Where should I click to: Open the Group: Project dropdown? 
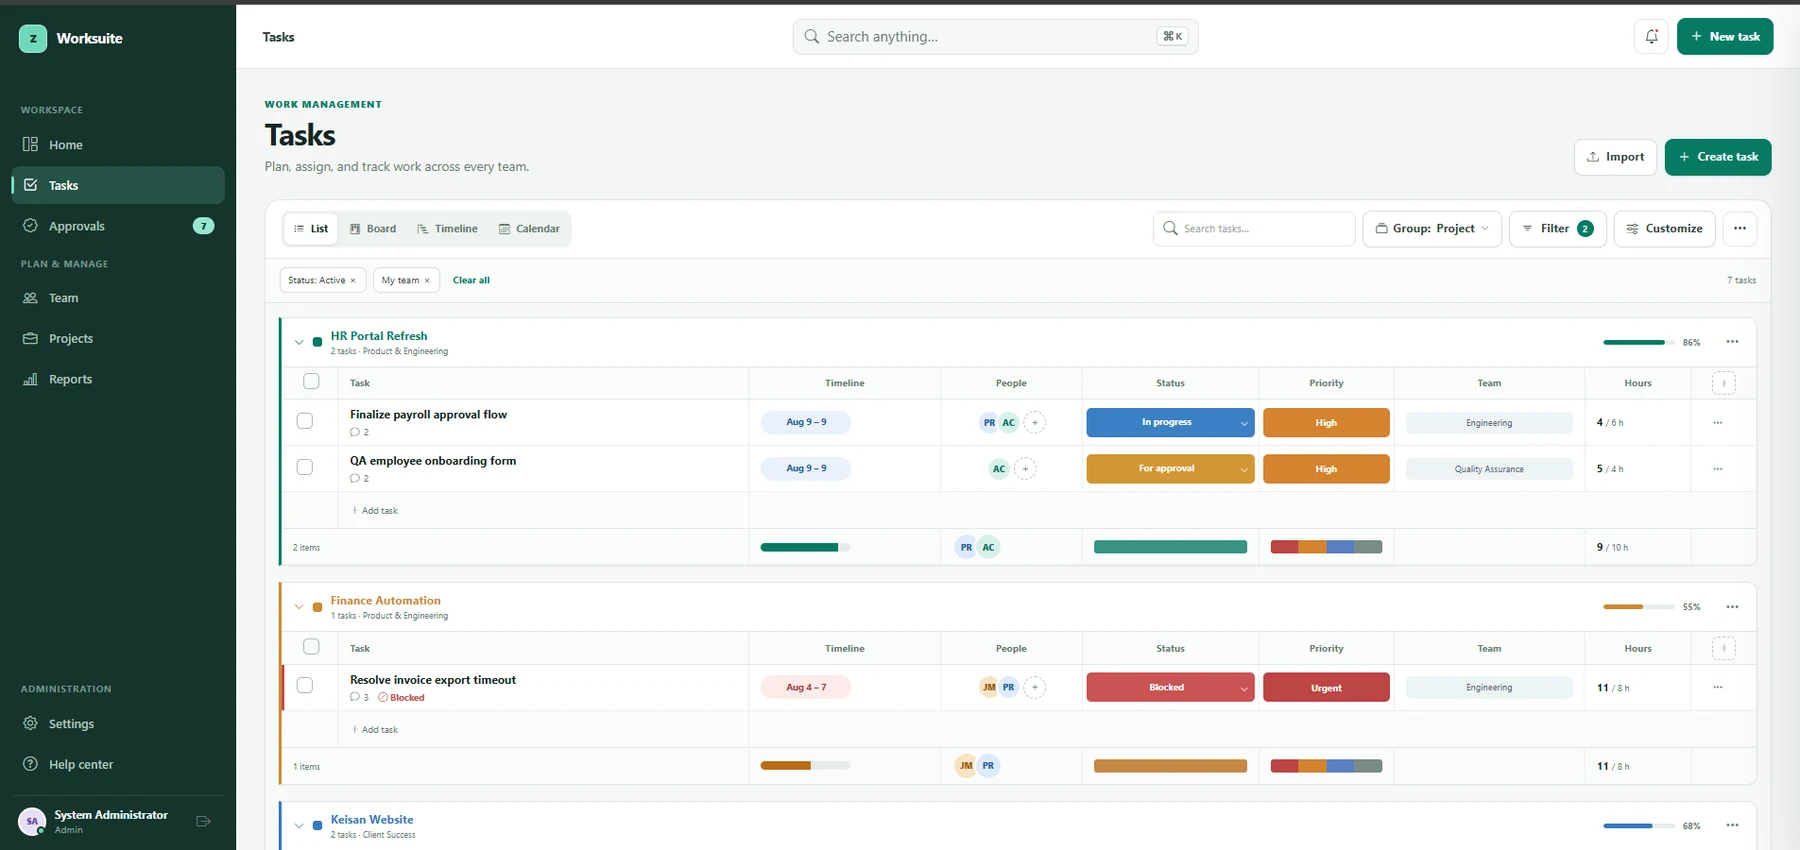coord(1432,228)
